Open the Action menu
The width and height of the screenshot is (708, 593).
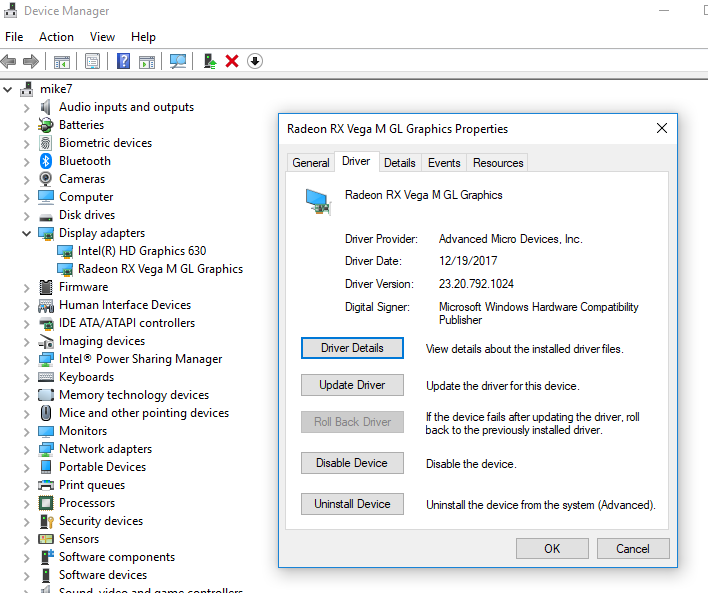point(56,37)
